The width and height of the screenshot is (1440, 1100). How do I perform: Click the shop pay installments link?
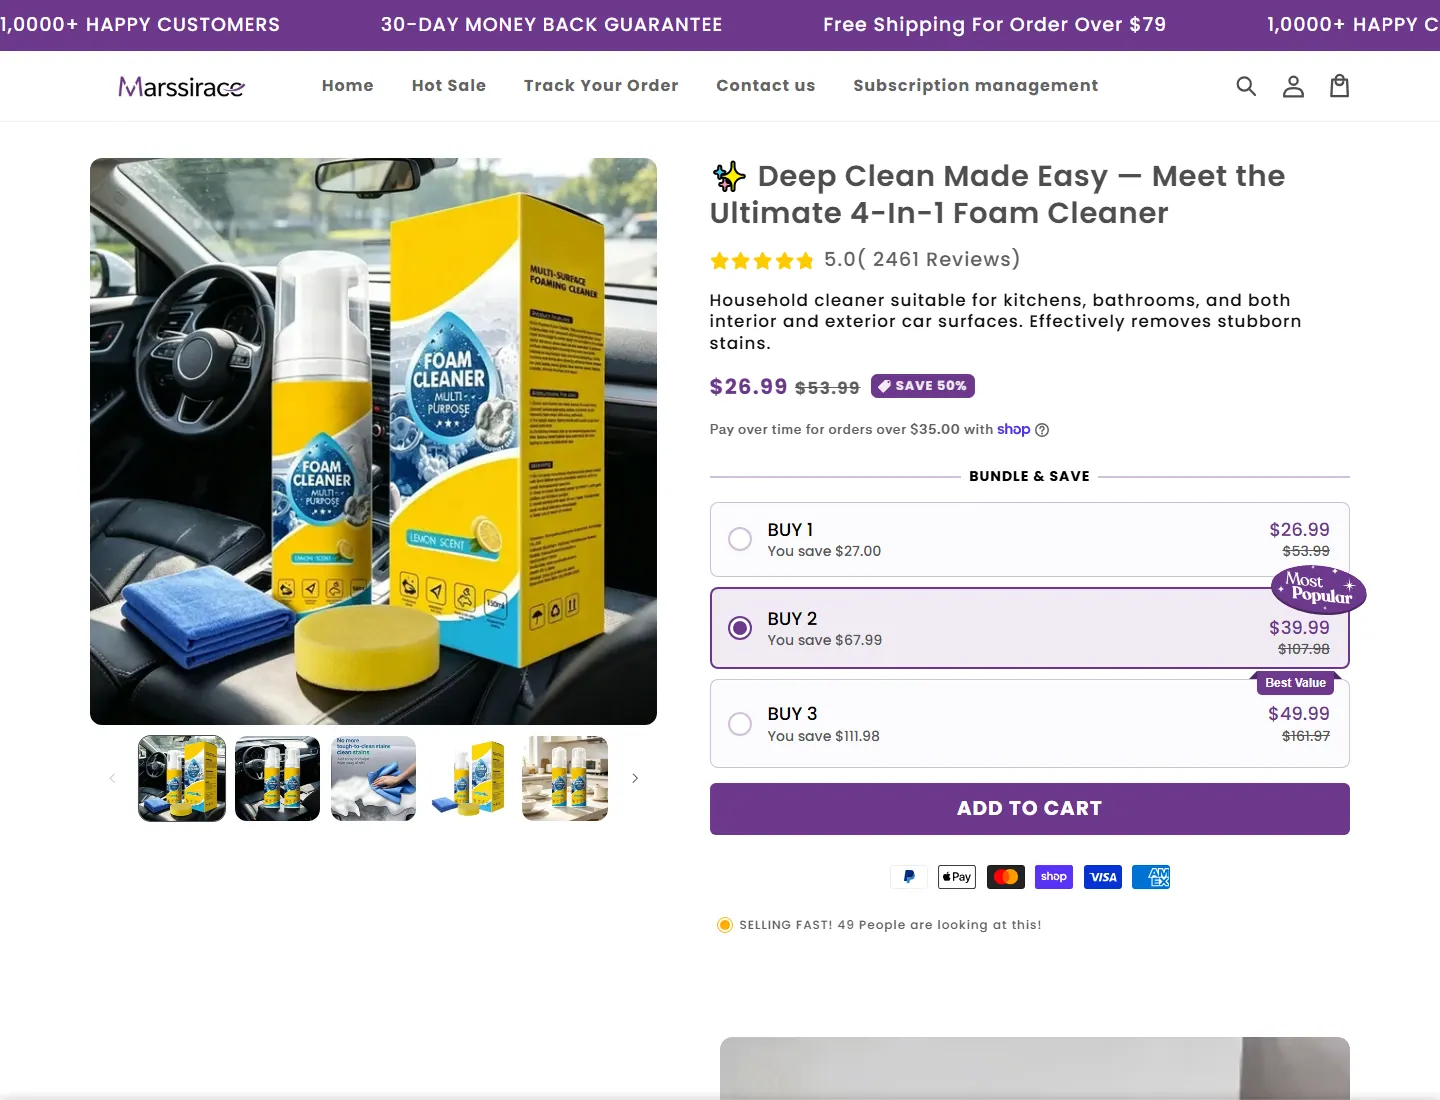1014,429
